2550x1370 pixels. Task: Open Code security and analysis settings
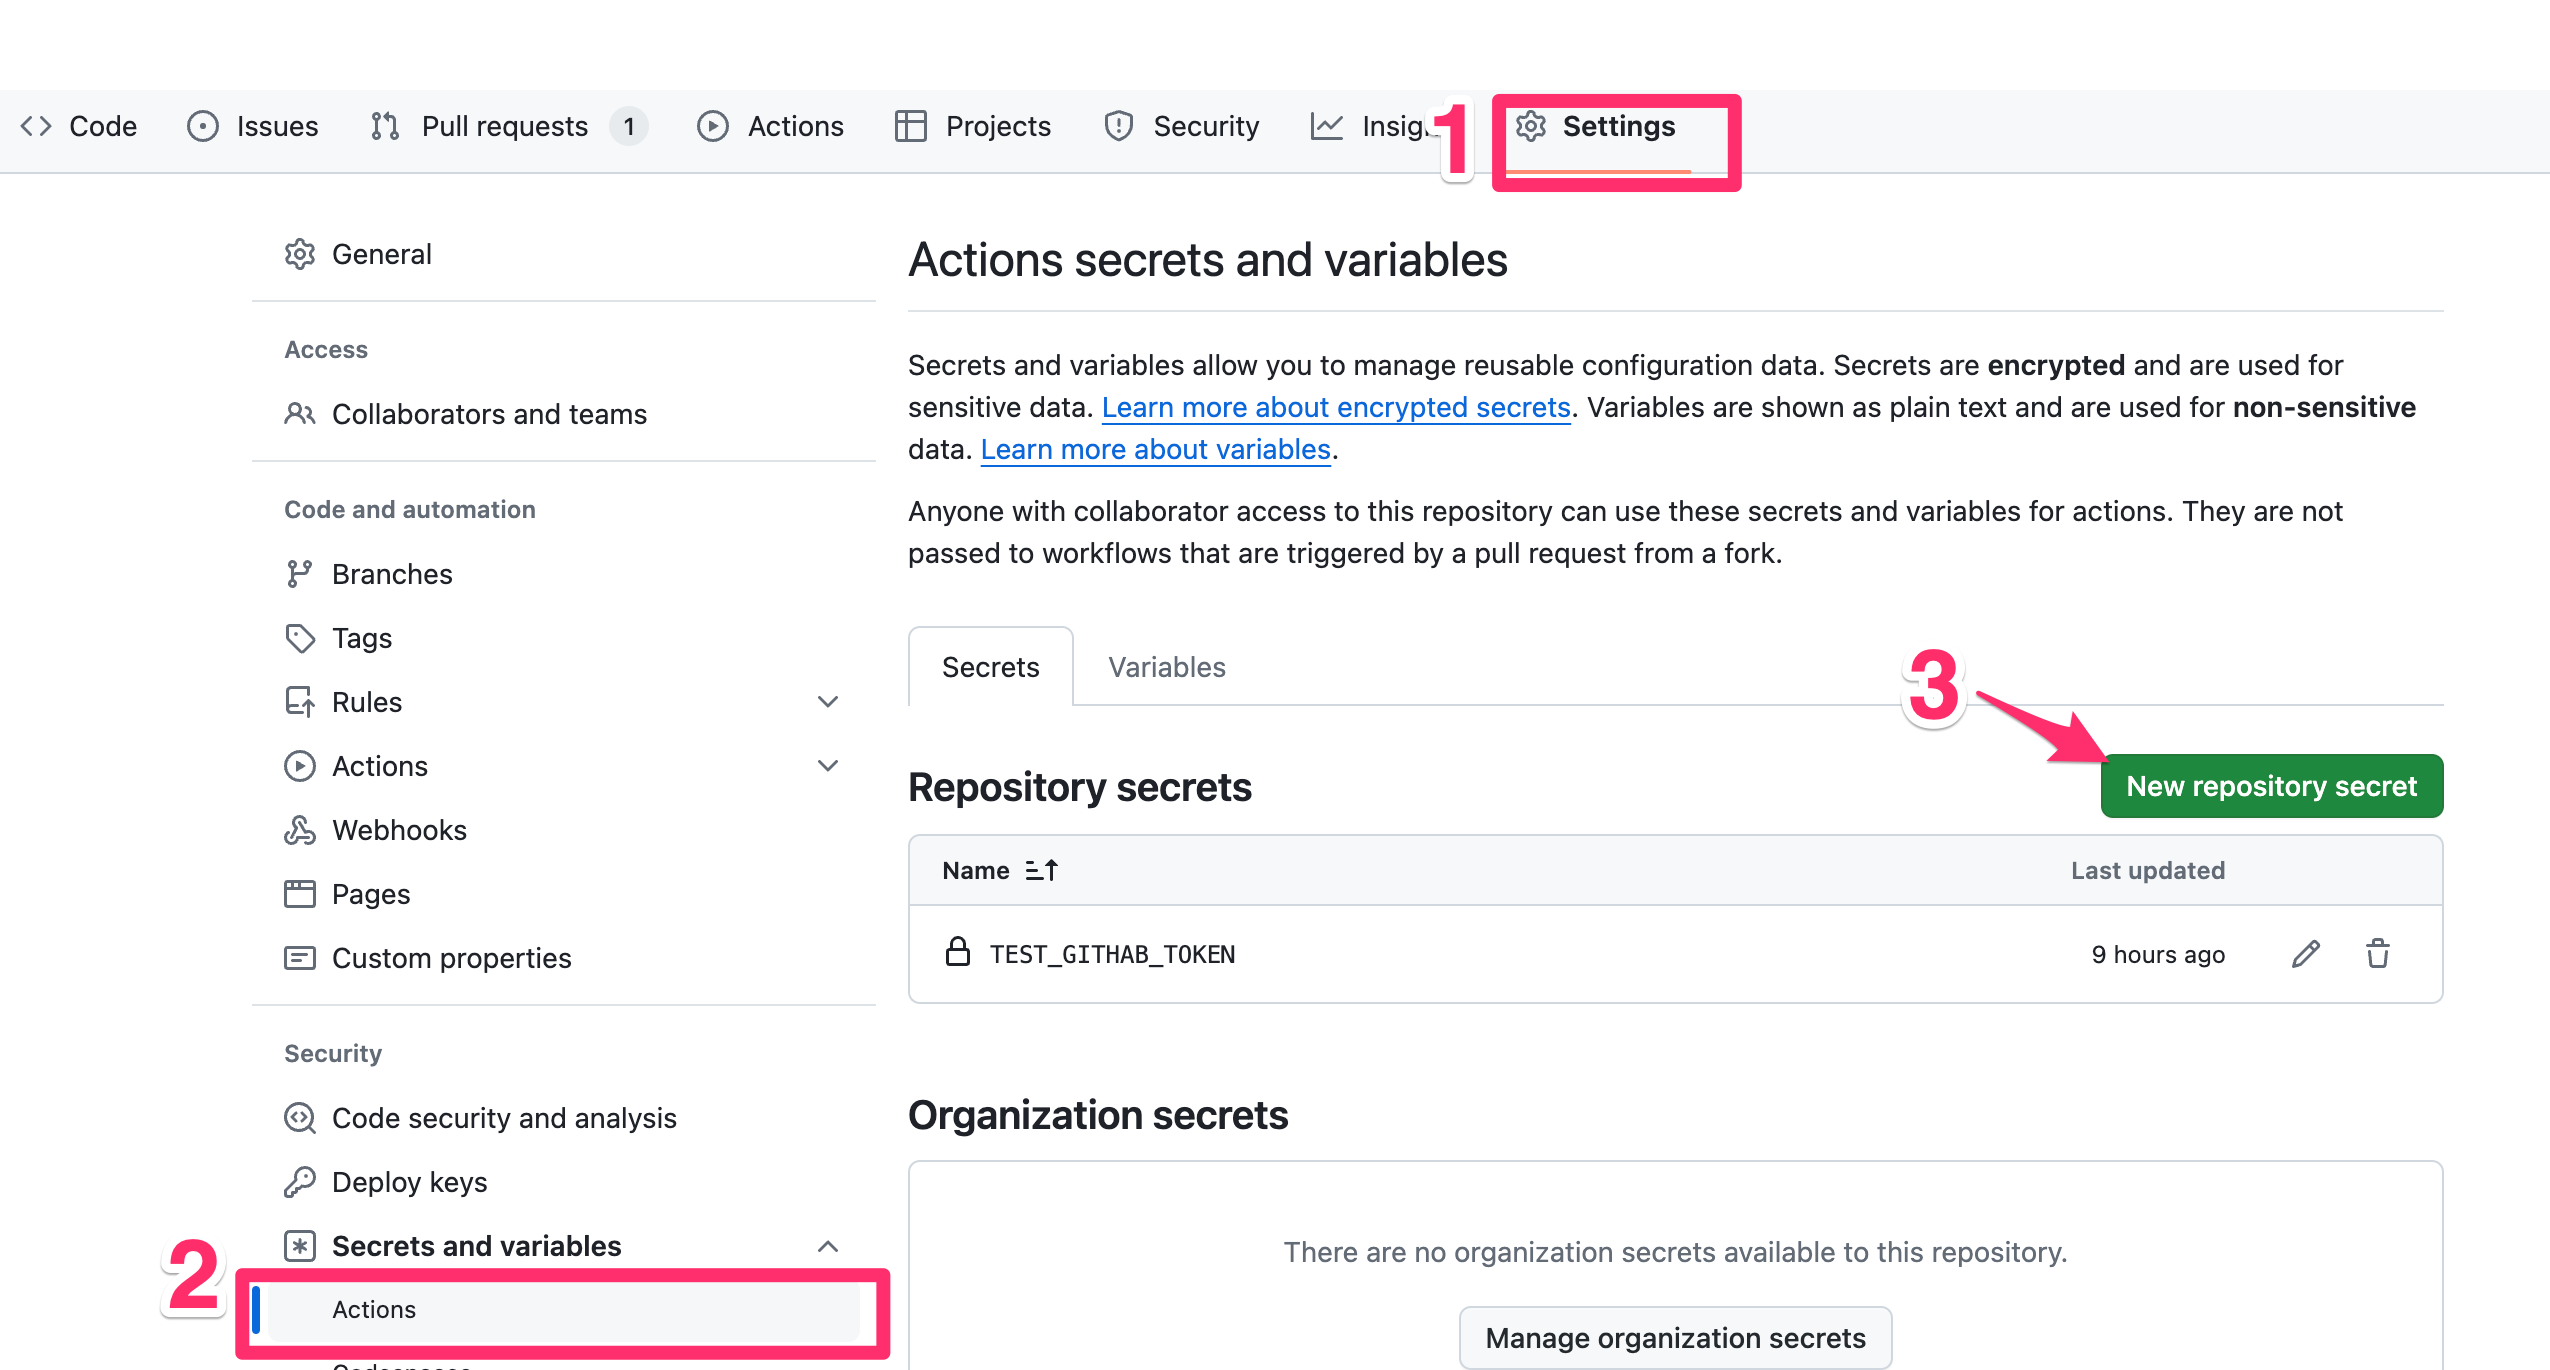(503, 1118)
